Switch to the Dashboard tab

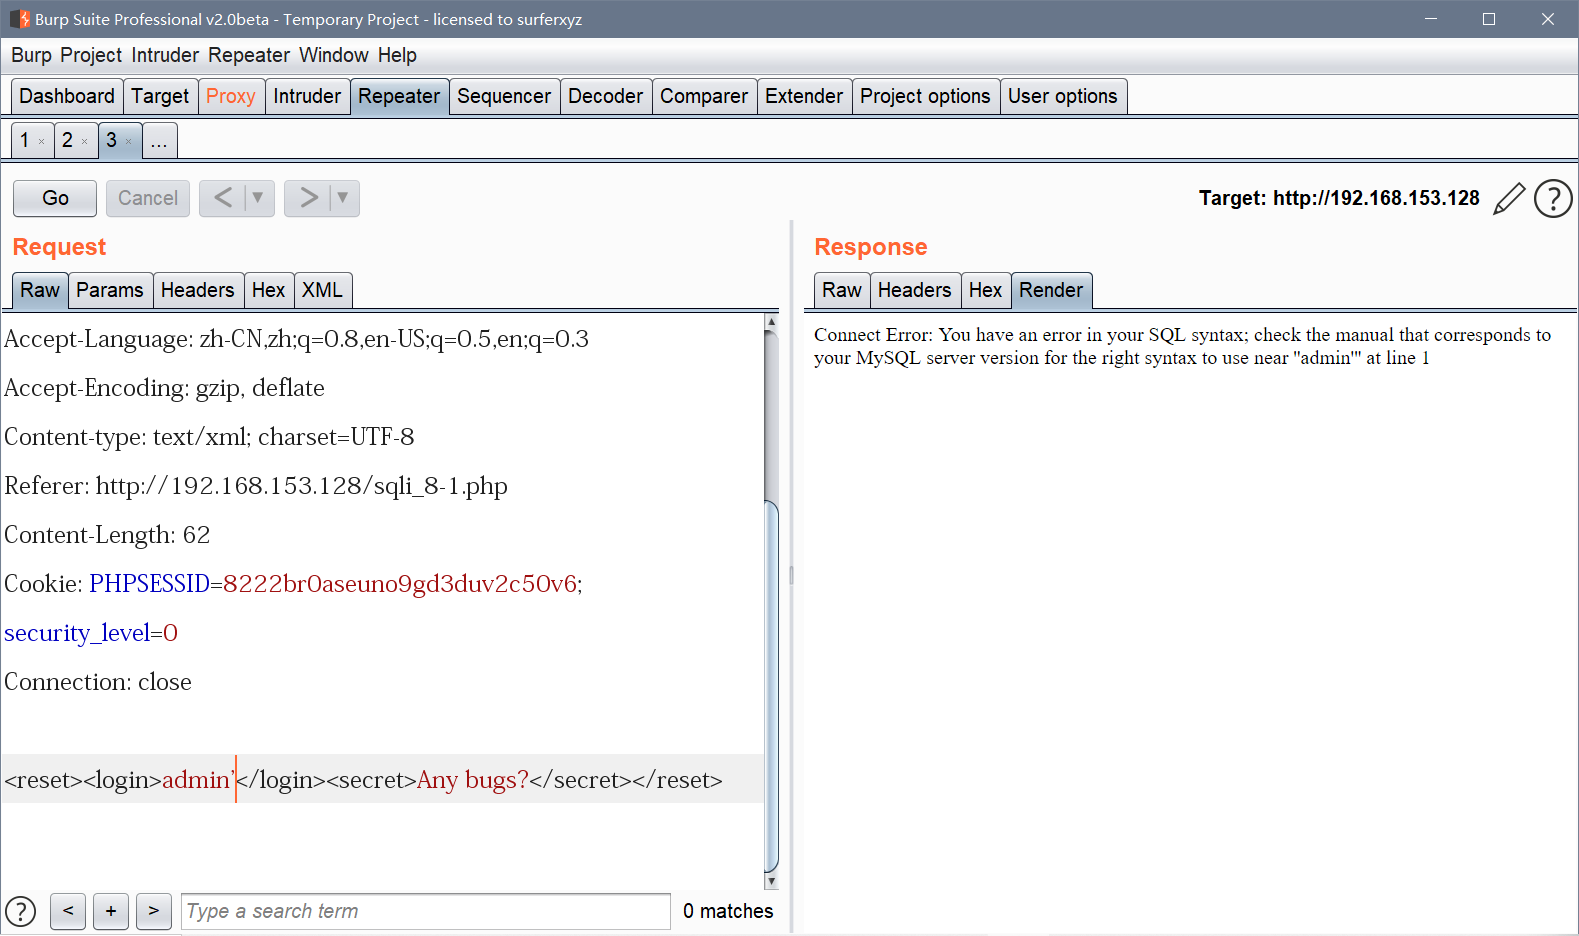pos(67,96)
